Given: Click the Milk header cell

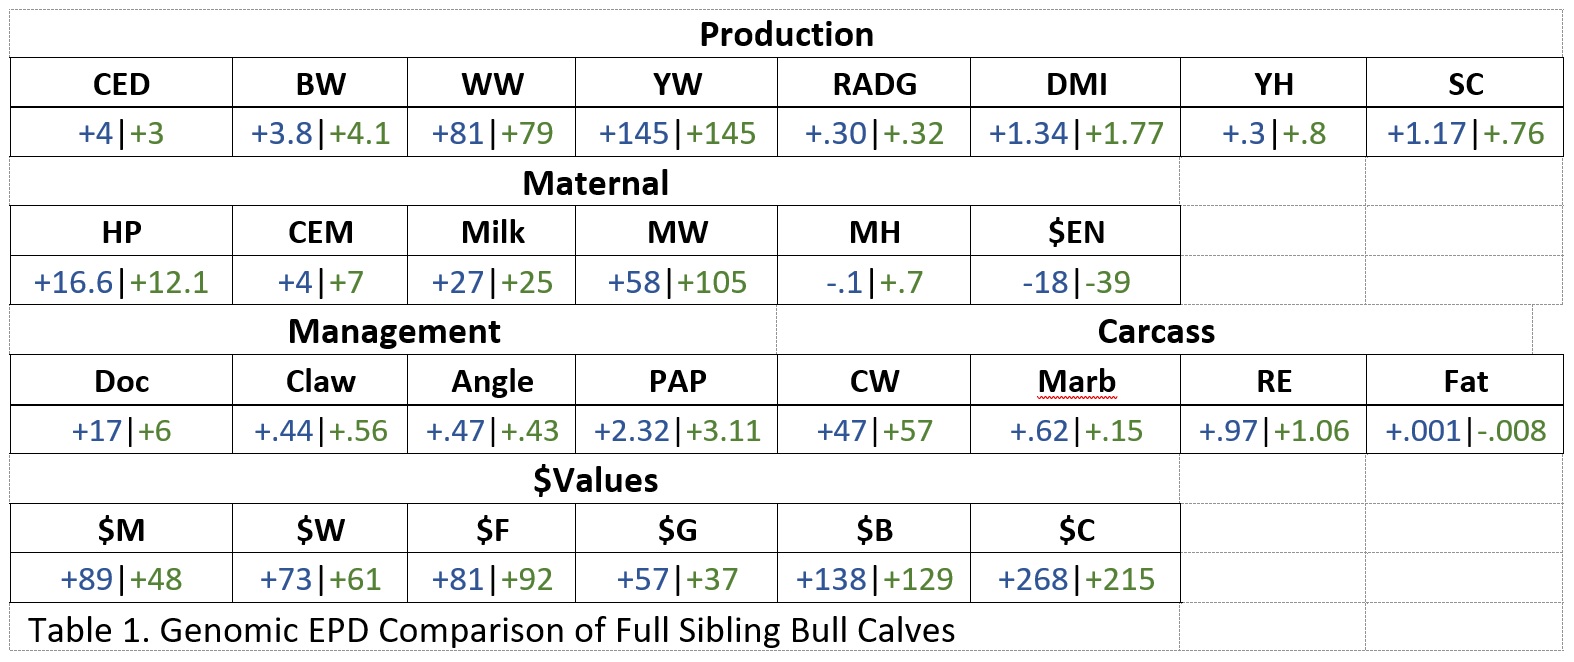Looking at the screenshot, I should tap(492, 232).
